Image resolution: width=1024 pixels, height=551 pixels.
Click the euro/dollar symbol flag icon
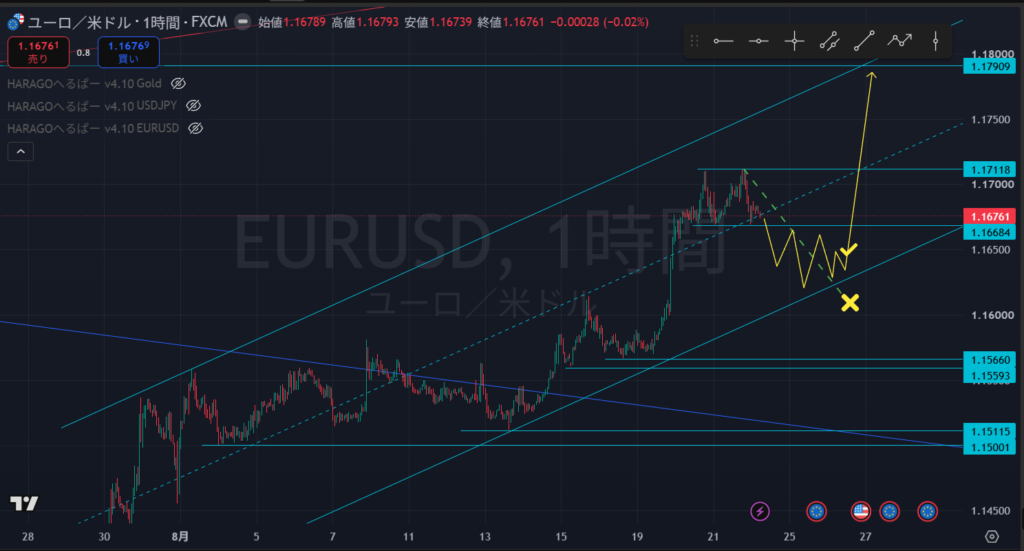pos(15,22)
